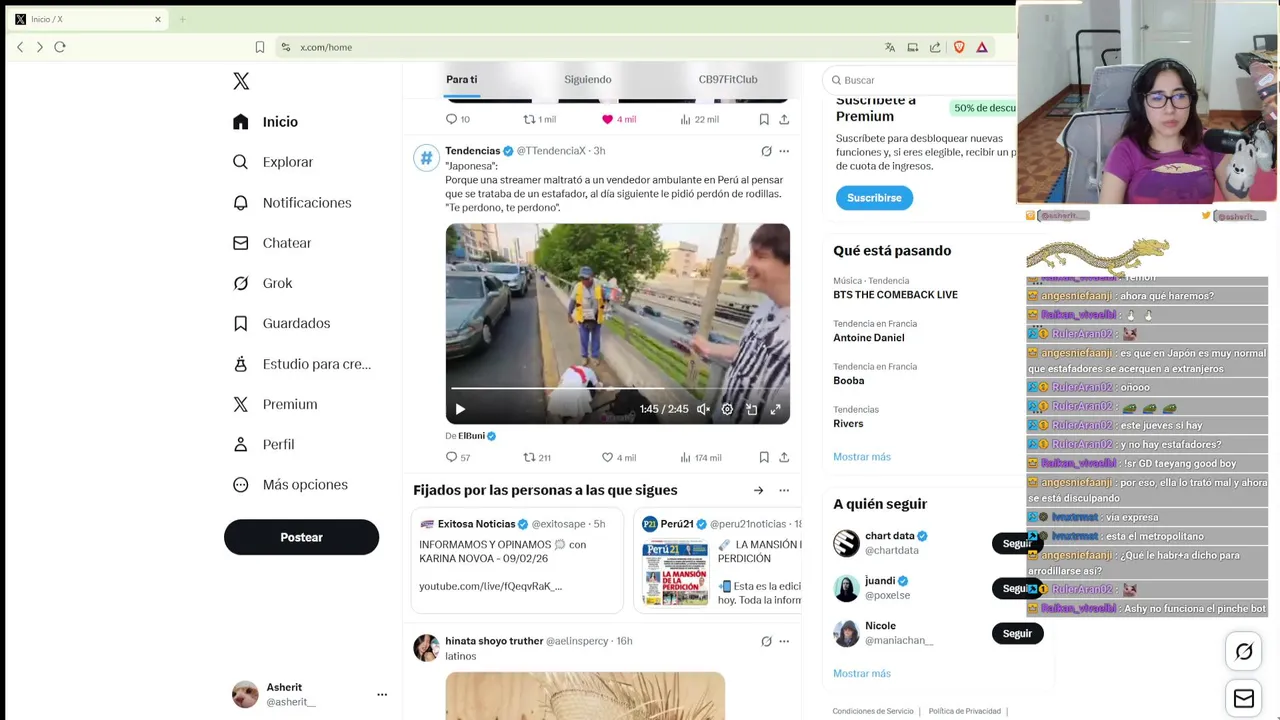Open BTS THE COMEBACK LIVE trend
Image resolution: width=1280 pixels, height=720 pixels.
895,295
